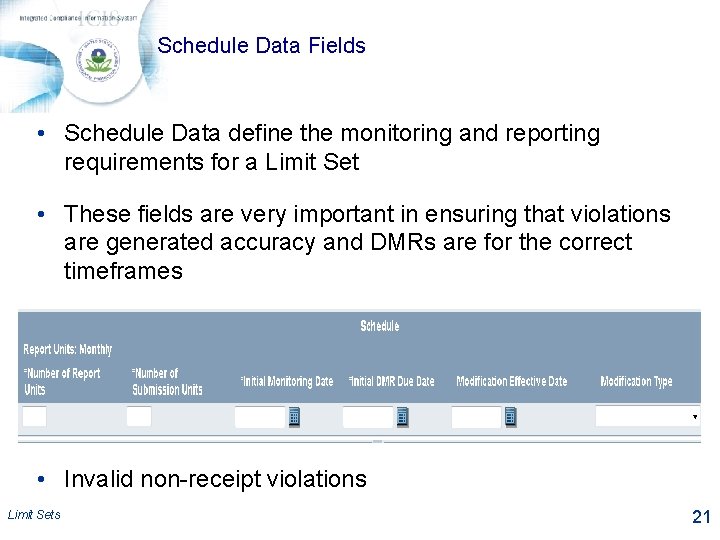Screen dimensions: 720x540
Task: Click the Report Units: Monthly label
Action: 67,350
